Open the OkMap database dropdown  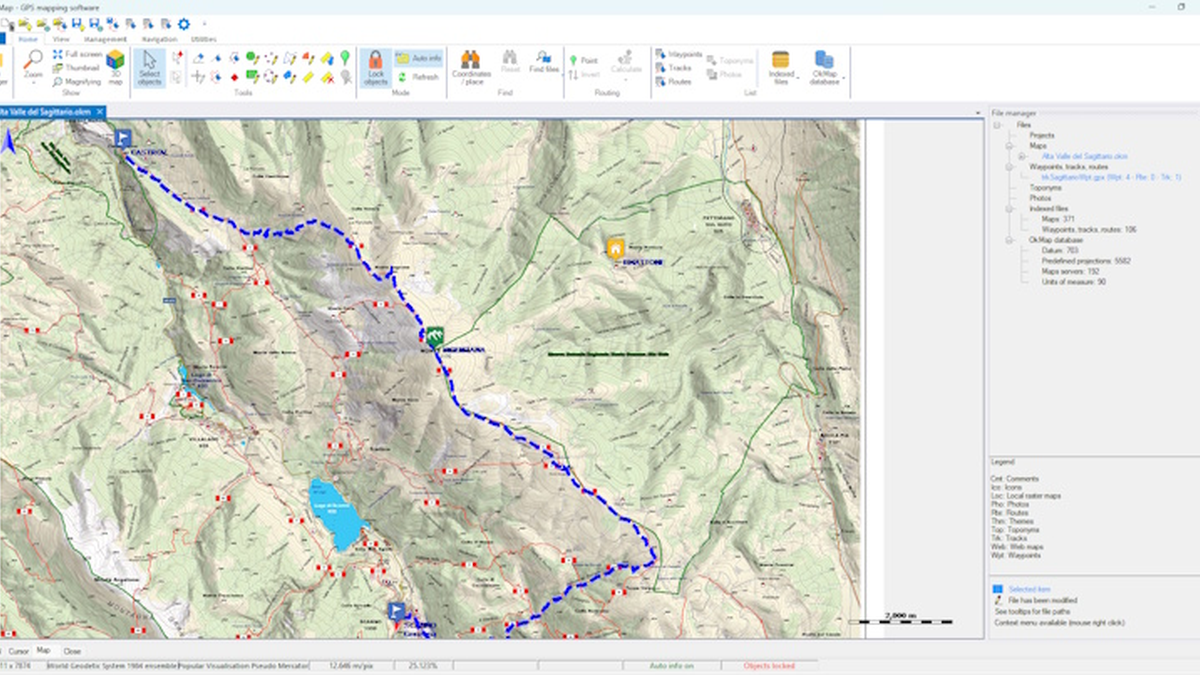click(825, 67)
